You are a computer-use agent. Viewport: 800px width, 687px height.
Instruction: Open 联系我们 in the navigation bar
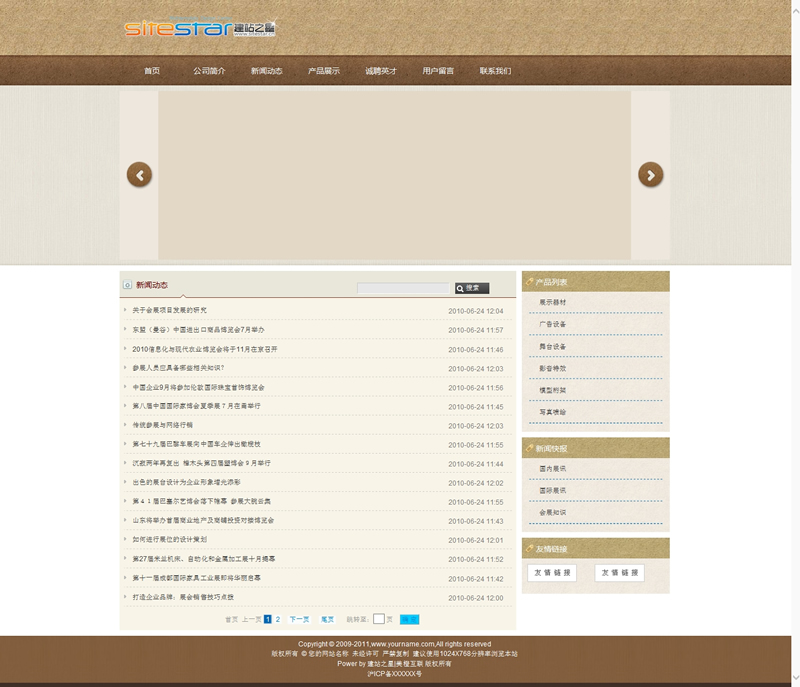click(x=495, y=71)
